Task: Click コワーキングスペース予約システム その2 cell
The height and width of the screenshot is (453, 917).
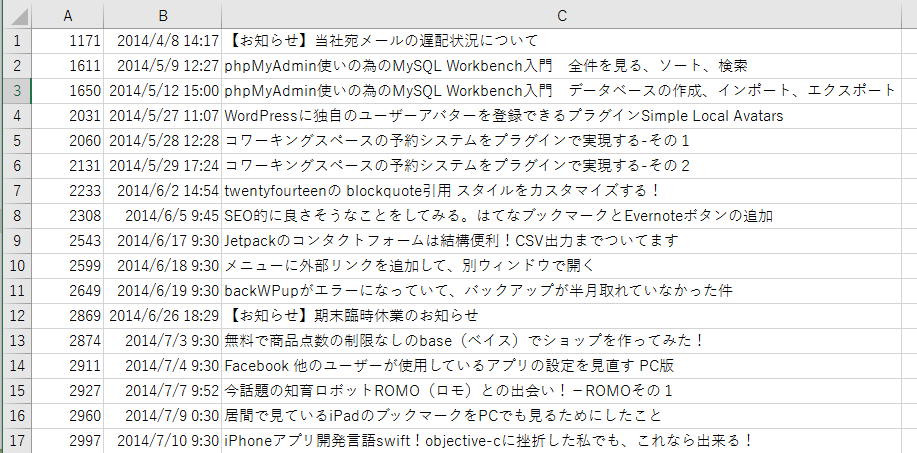Action: click(561, 166)
